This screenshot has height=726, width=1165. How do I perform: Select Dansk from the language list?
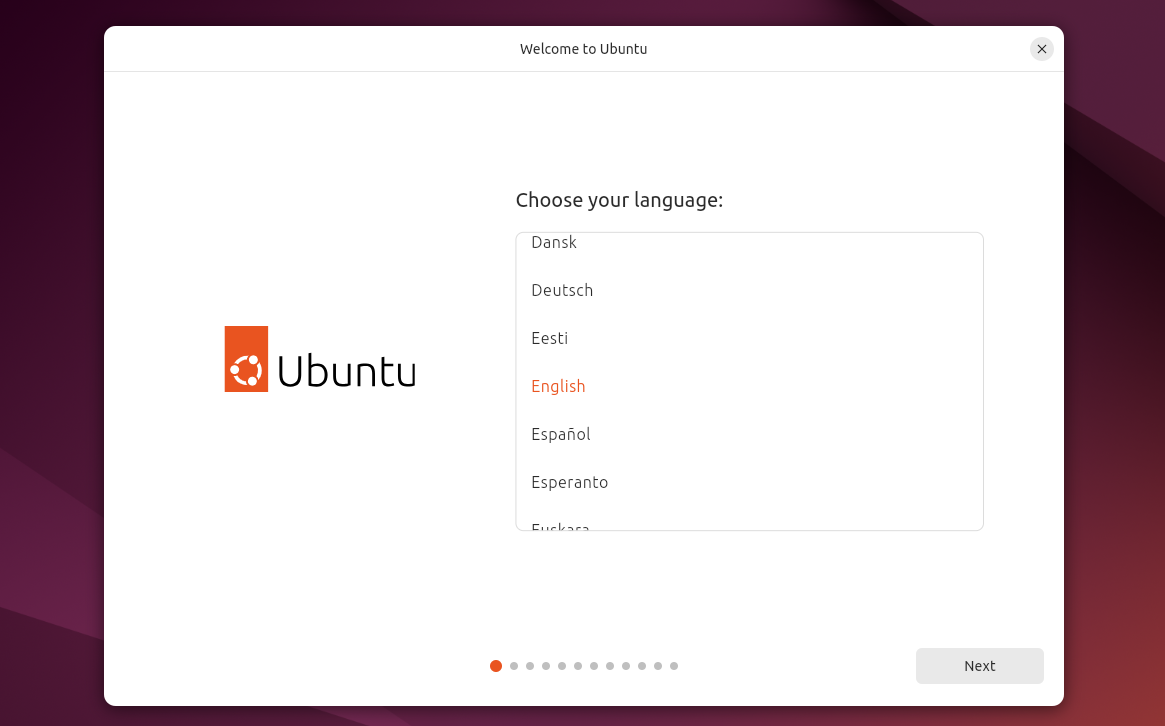pyautogui.click(x=749, y=242)
